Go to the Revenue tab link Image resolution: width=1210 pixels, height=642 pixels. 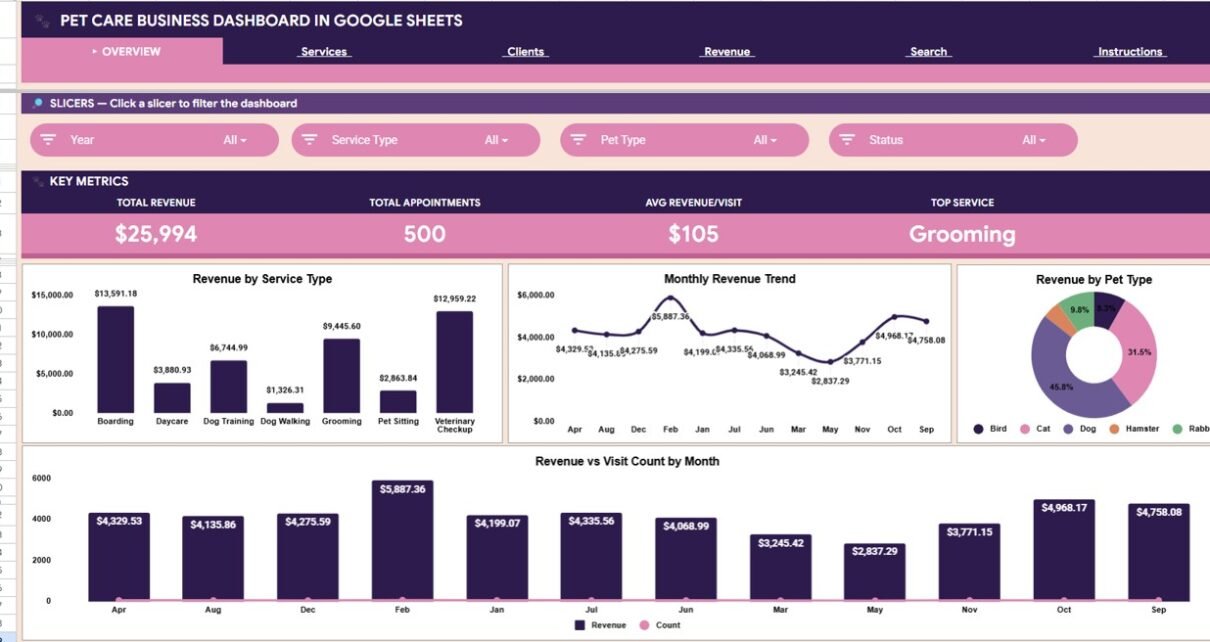point(727,52)
